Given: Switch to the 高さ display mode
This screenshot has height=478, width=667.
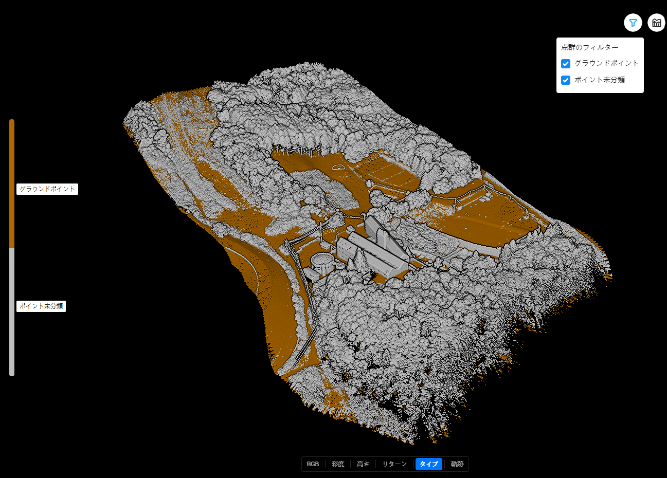Looking at the screenshot, I should tap(363, 464).
